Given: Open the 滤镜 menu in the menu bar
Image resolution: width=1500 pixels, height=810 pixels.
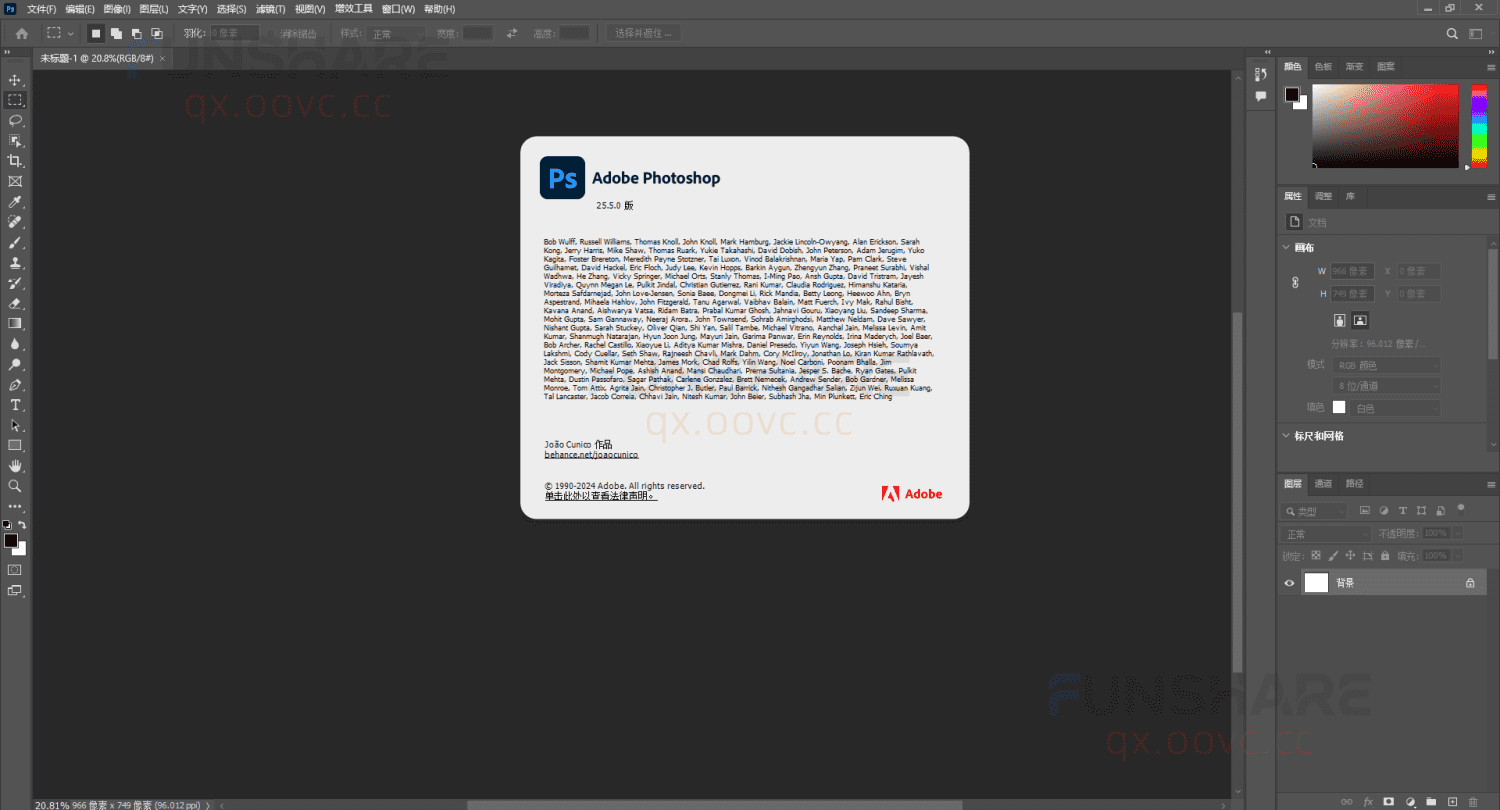Looking at the screenshot, I should pos(269,8).
